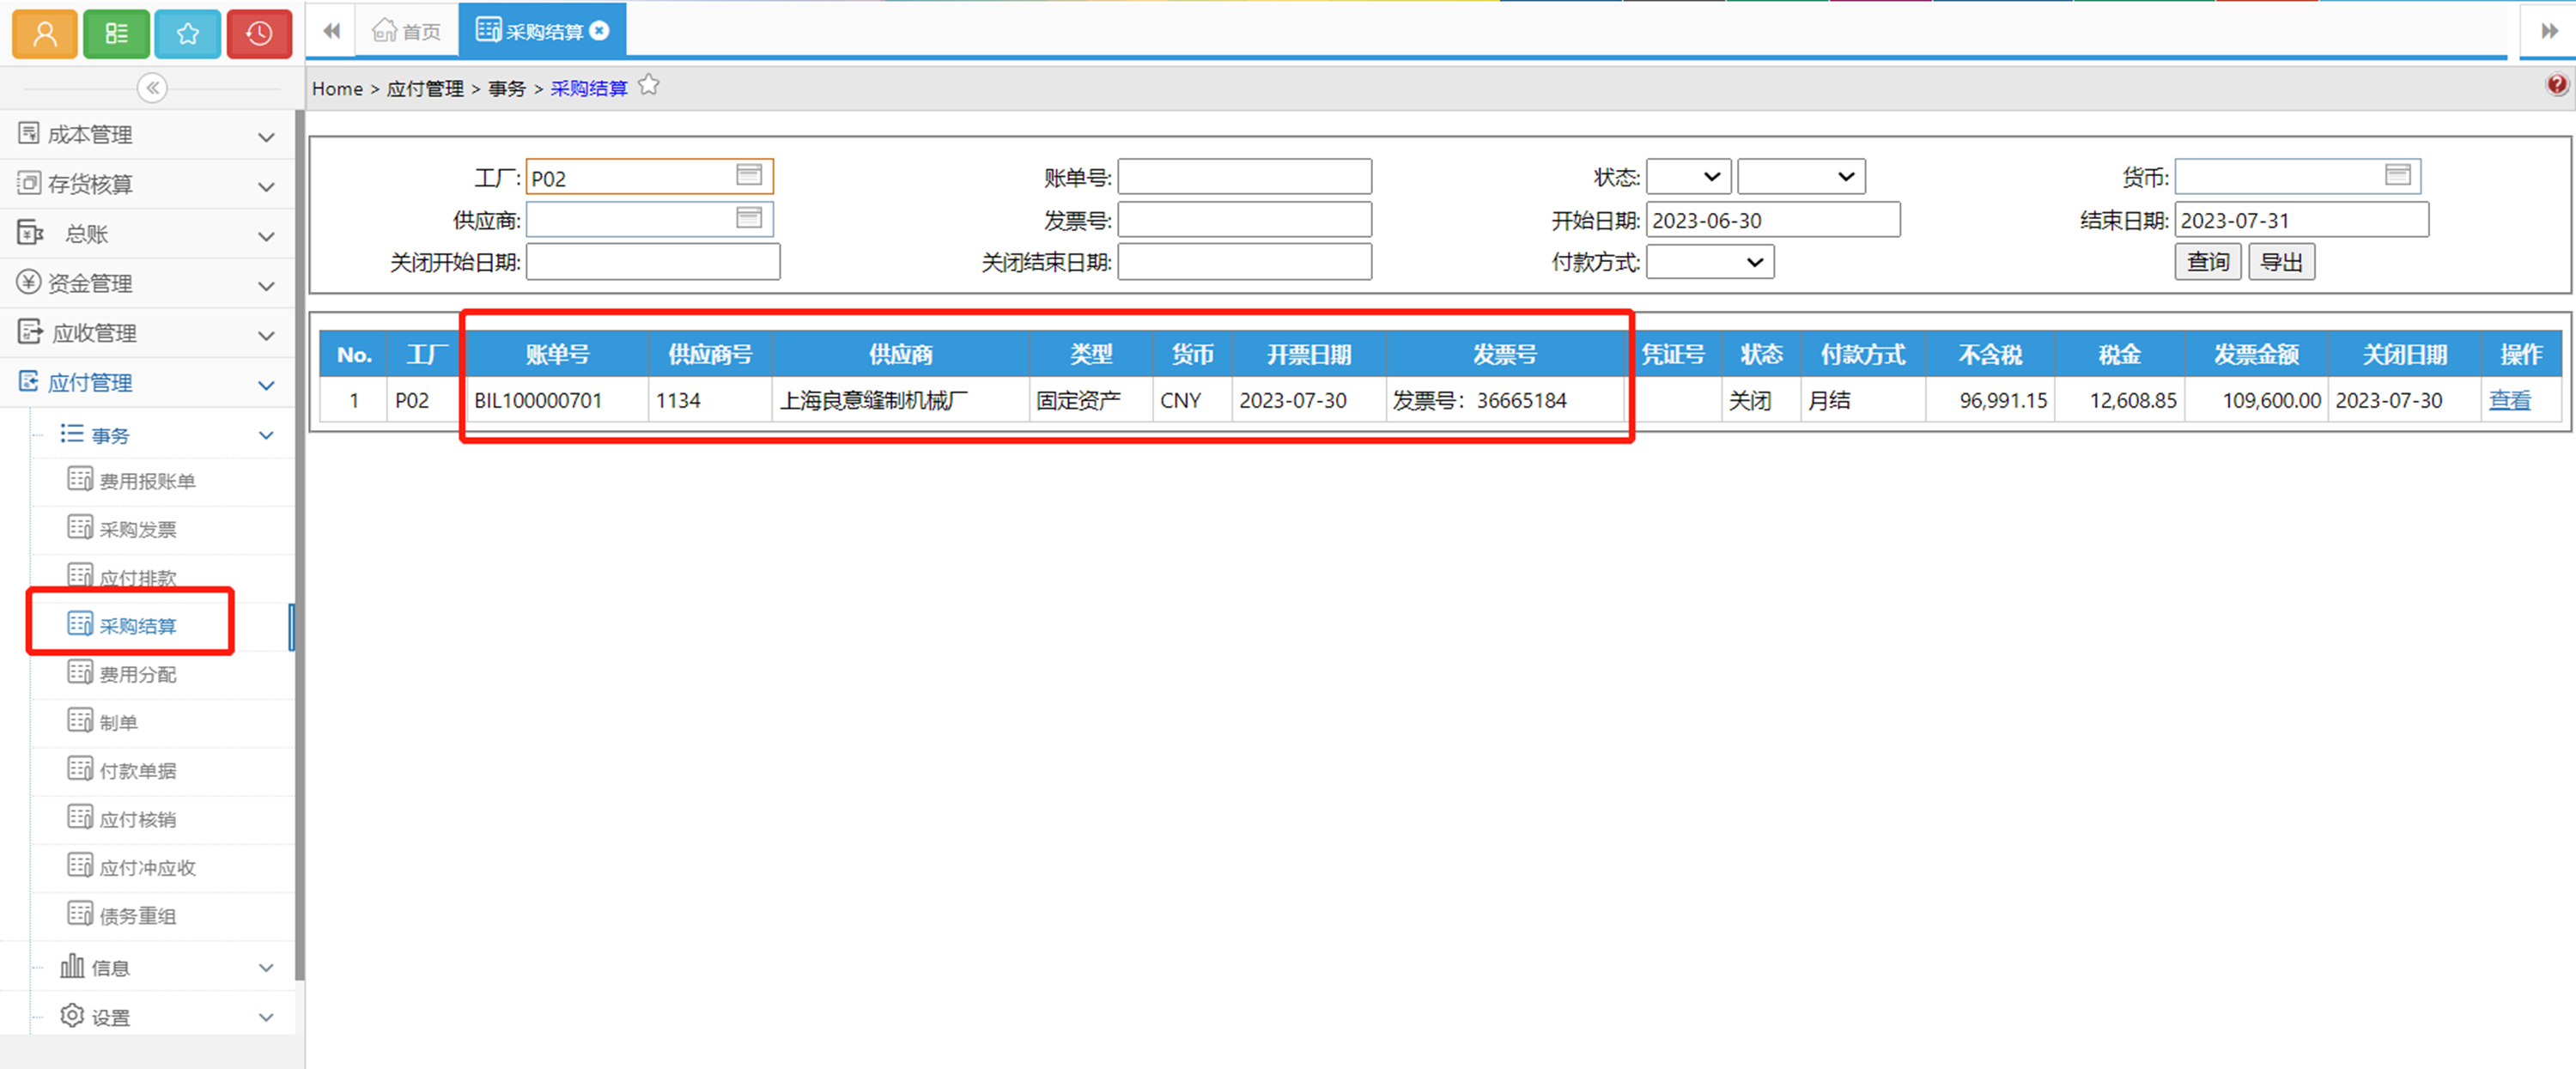
Task: Open the 工厂 lookup picker icon
Action: tap(749, 175)
